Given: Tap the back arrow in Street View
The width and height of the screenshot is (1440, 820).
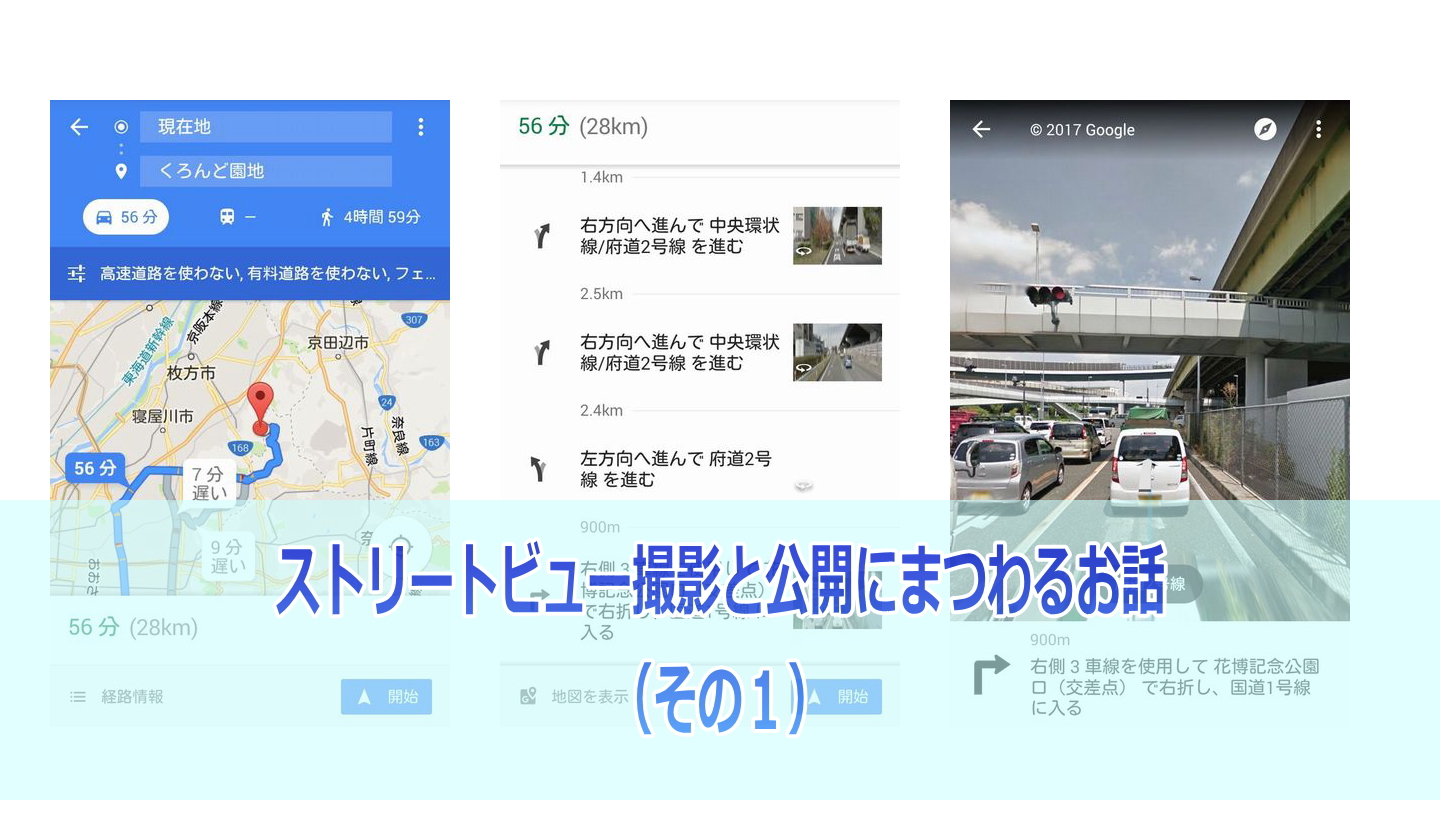Looking at the screenshot, I should 981,129.
